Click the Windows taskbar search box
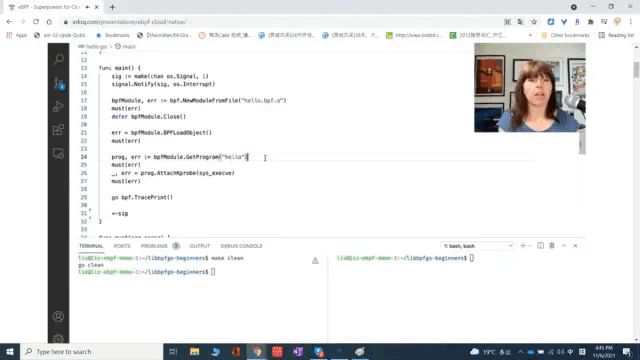Viewport: 640px width, 360px height. click(x=91, y=351)
